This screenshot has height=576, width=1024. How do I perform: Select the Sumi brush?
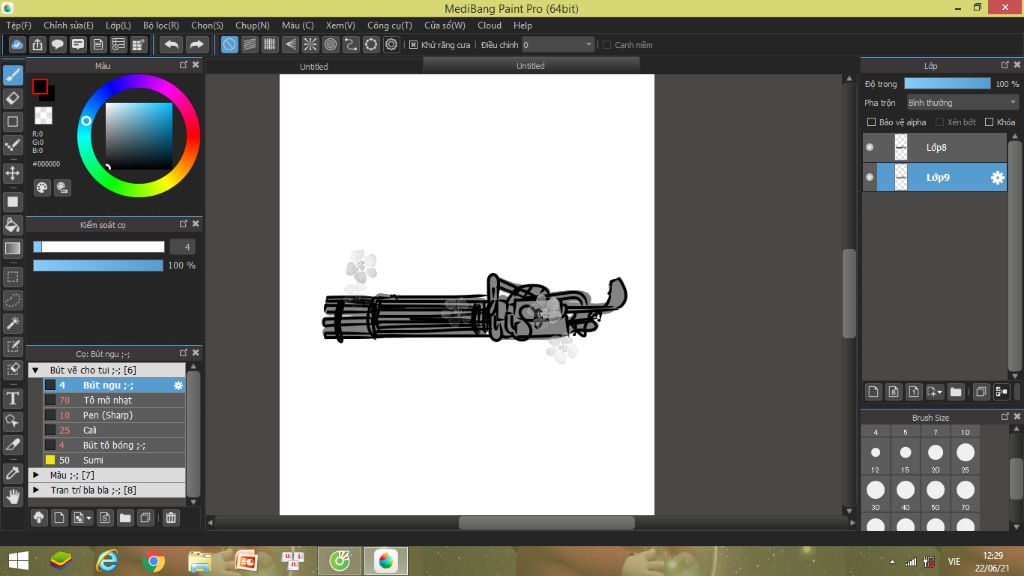(x=114, y=460)
